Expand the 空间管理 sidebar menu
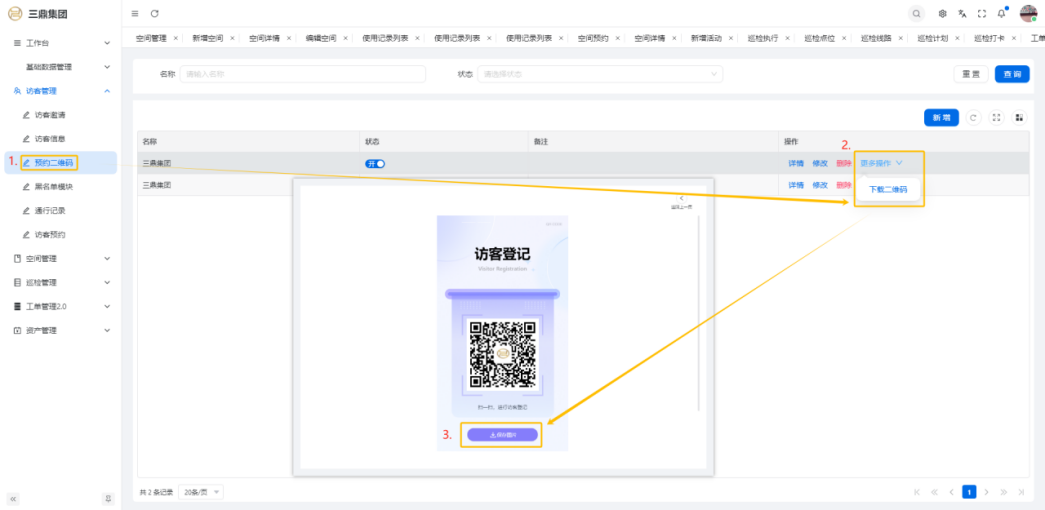 coord(60,258)
